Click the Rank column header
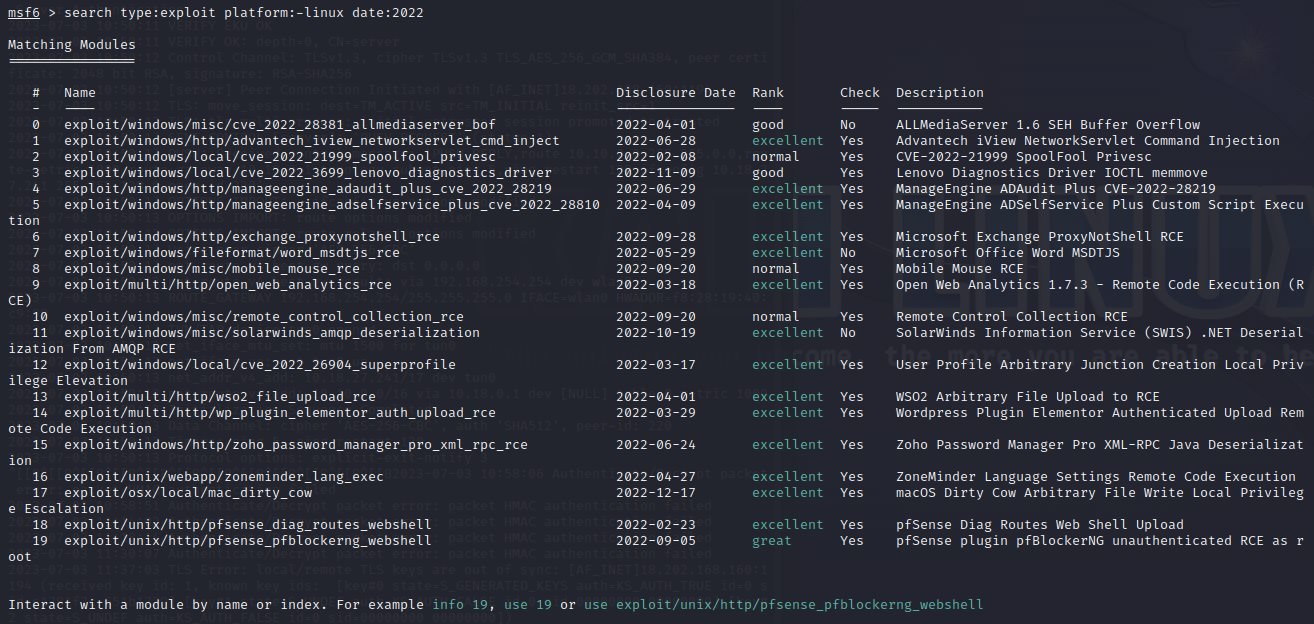Screen dimensions: 1314x624 [768, 93]
